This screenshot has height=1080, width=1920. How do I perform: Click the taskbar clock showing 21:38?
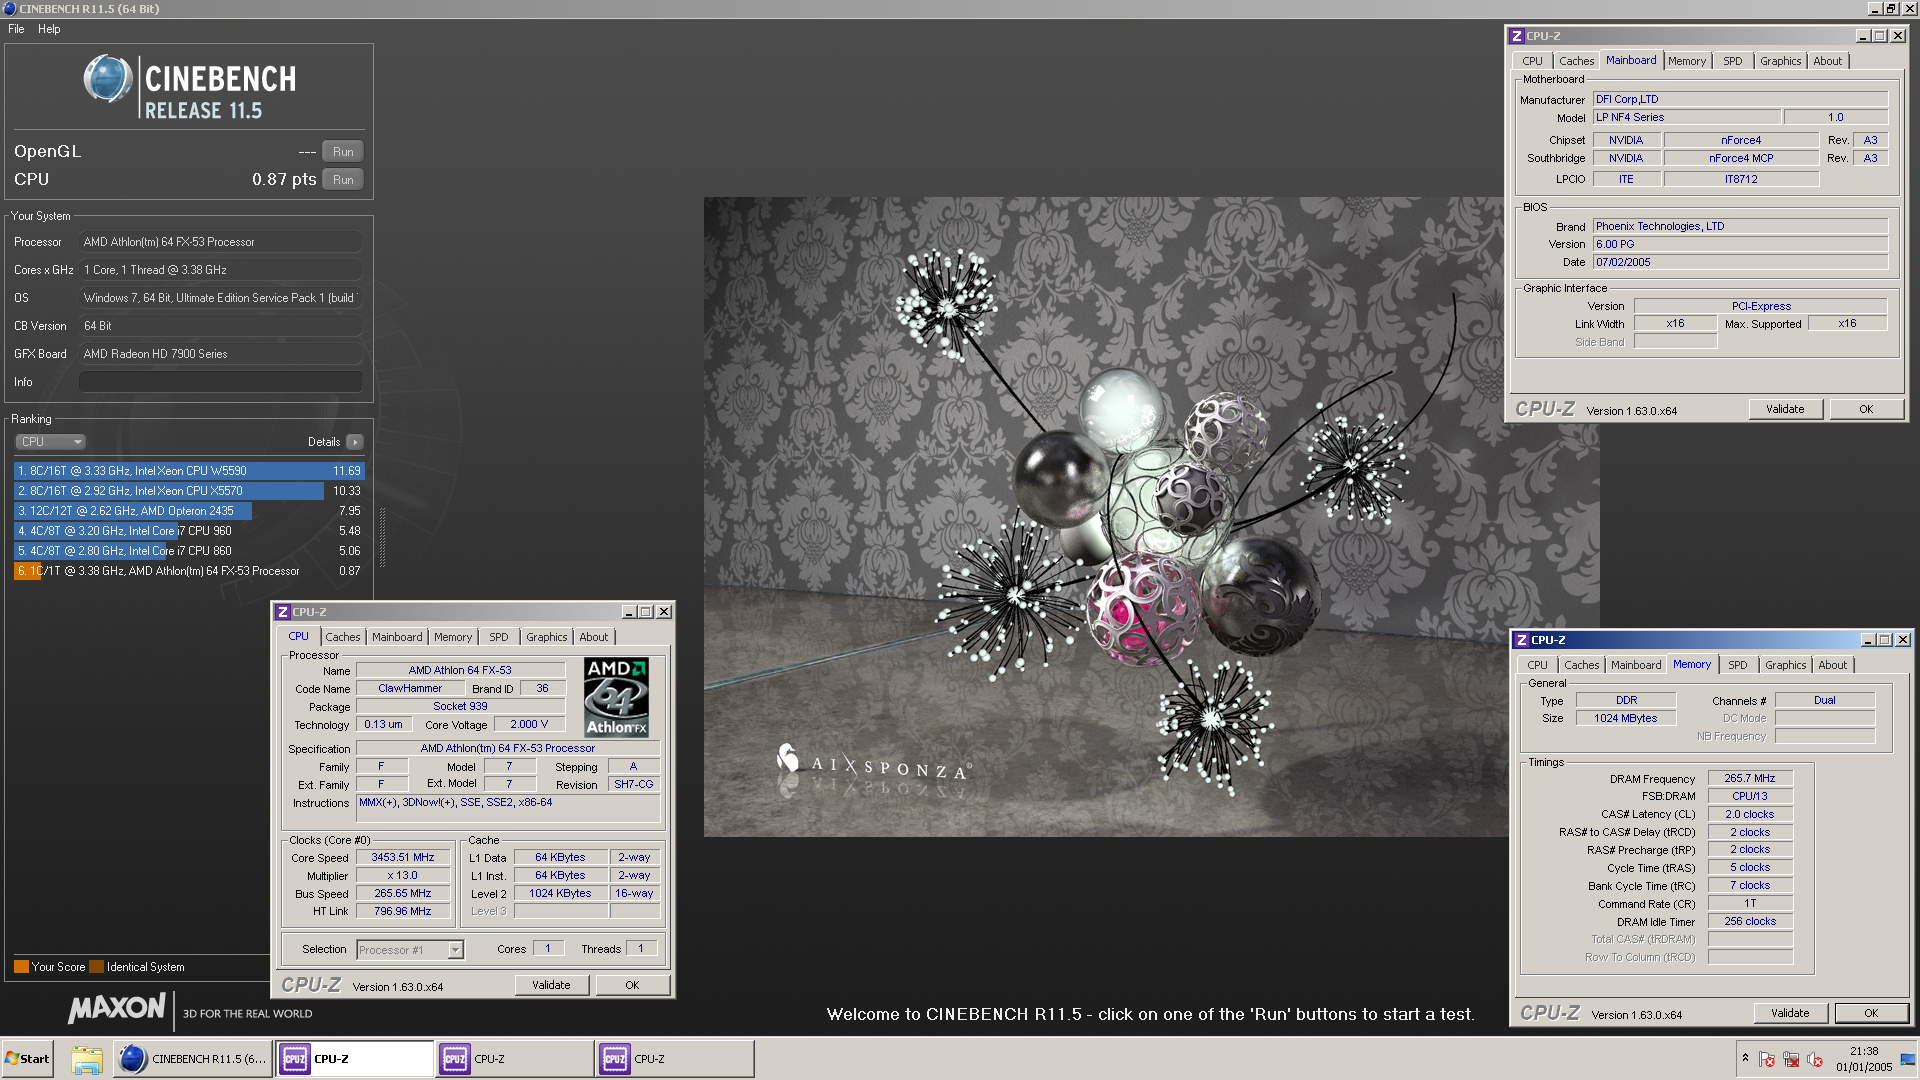click(1863, 1052)
